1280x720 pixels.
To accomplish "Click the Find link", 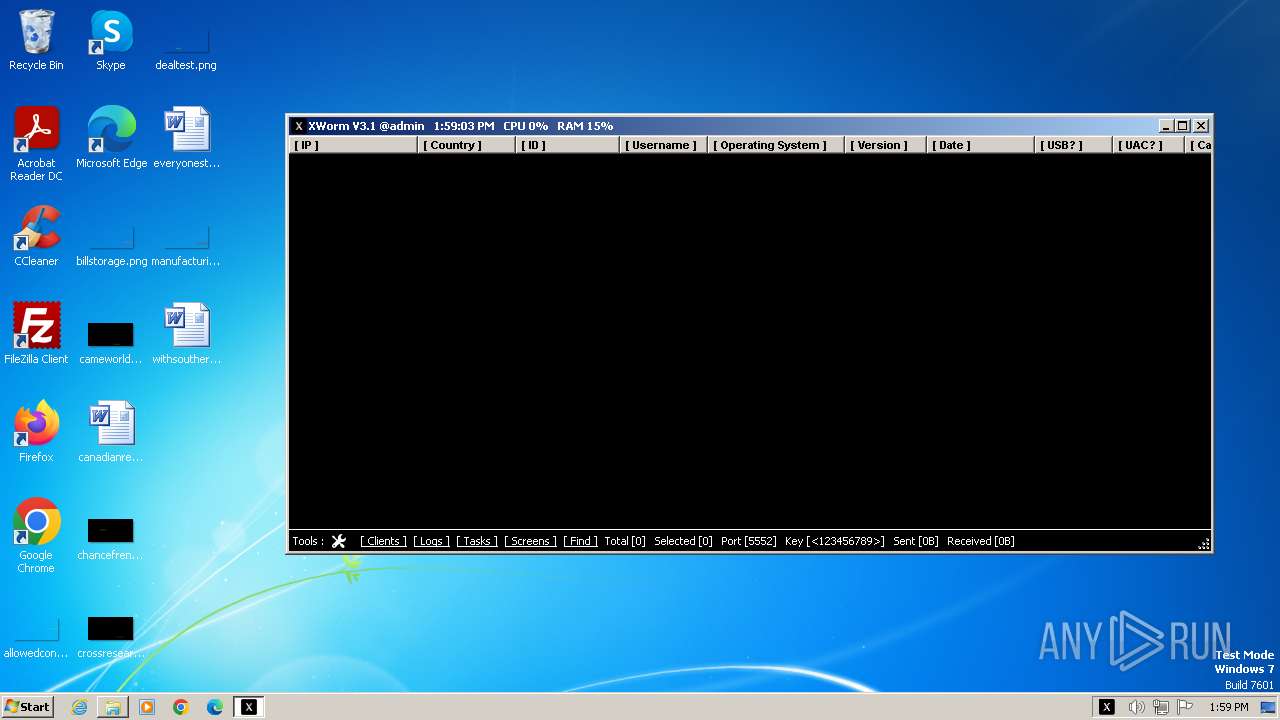I will tap(580, 541).
